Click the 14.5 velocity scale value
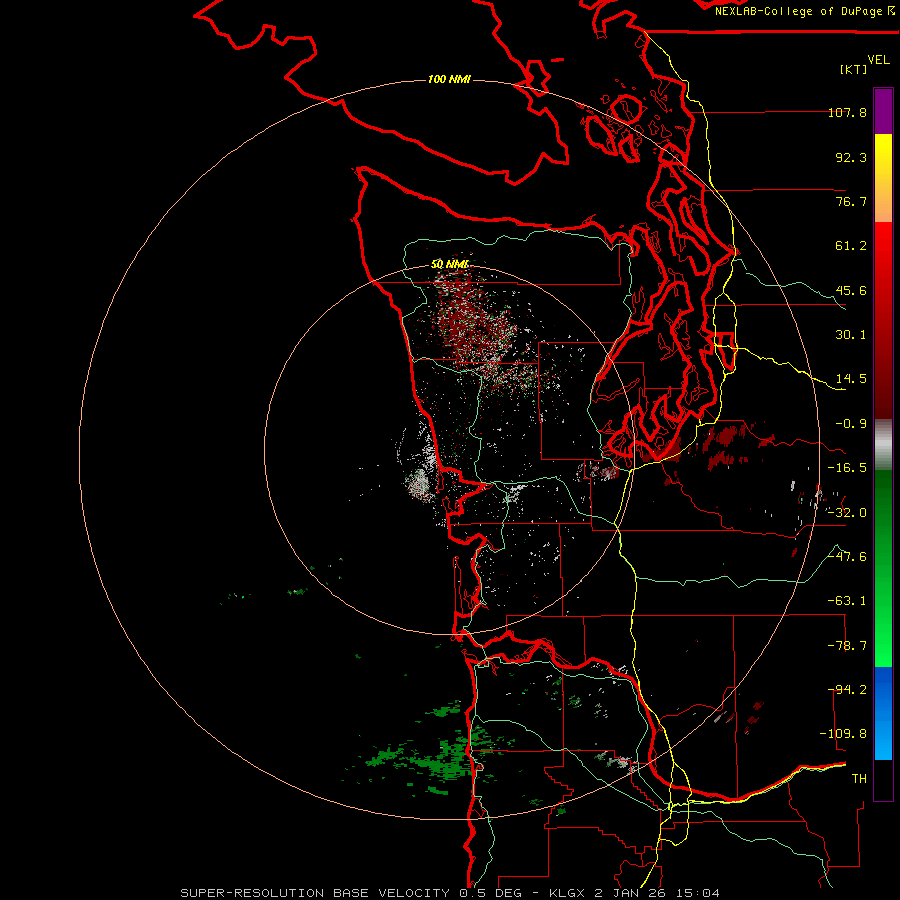Image resolution: width=900 pixels, height=900 pixels. pos(851,379)
